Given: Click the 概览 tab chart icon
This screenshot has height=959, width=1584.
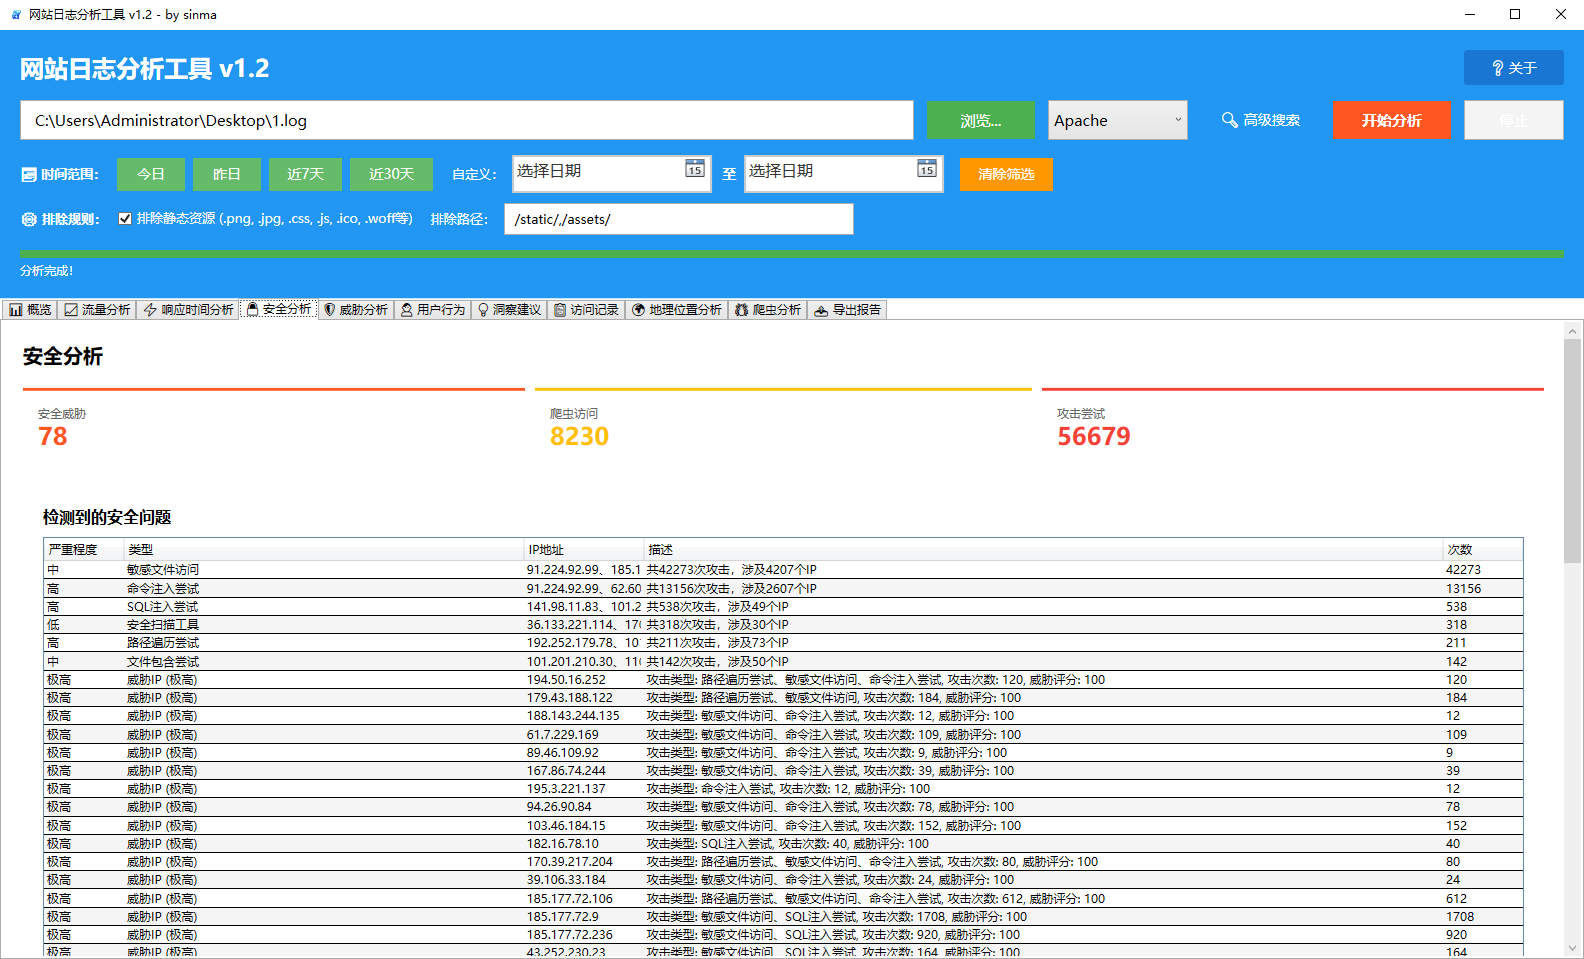Looking at the screenshot, I should tap(16, 310).
